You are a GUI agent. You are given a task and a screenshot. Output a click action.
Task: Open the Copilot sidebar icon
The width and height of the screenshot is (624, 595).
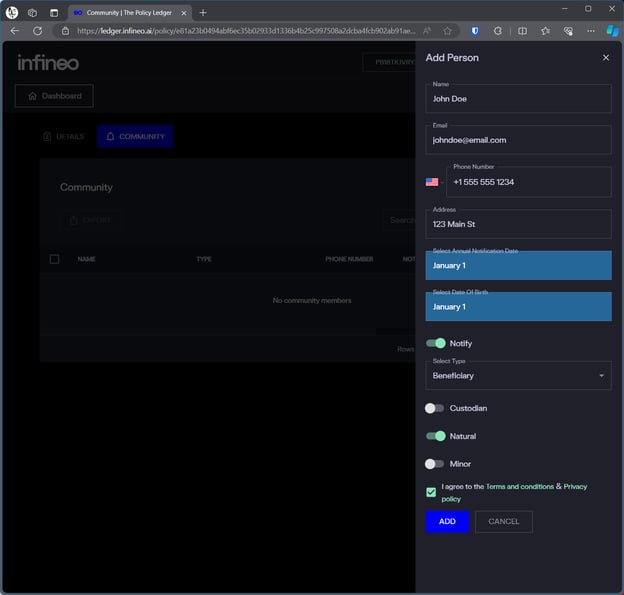tap(612, 31)
